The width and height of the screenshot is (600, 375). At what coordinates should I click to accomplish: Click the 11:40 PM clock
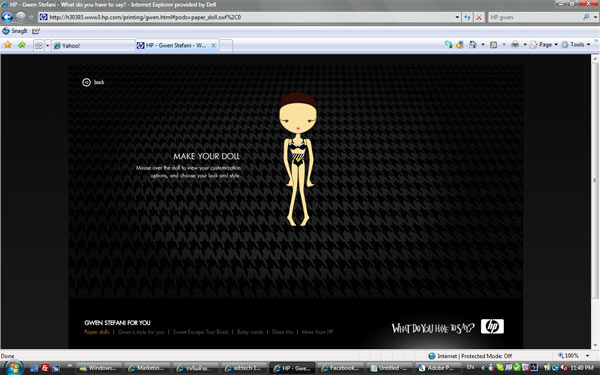[581, 368]
